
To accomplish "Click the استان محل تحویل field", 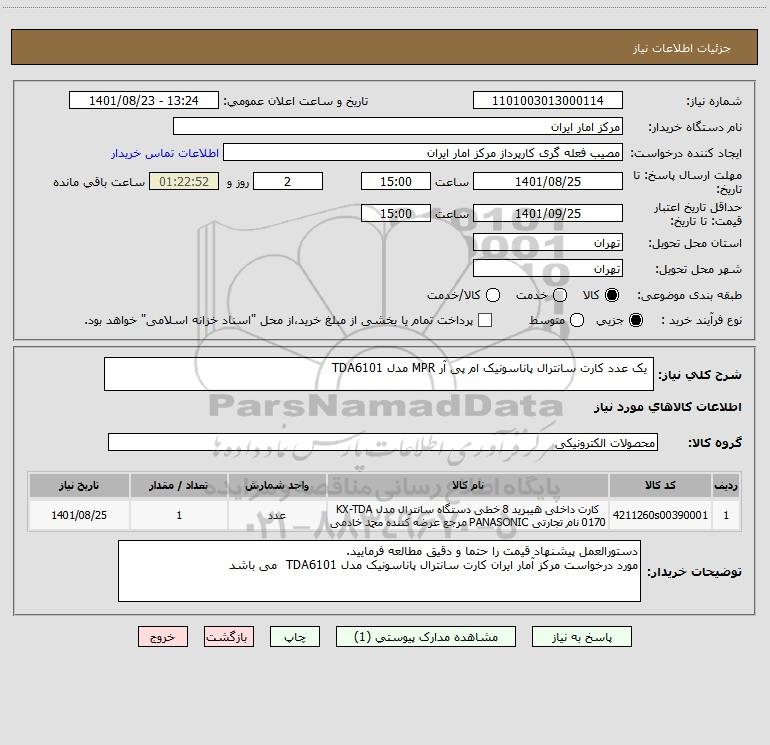I will (548, 242).
